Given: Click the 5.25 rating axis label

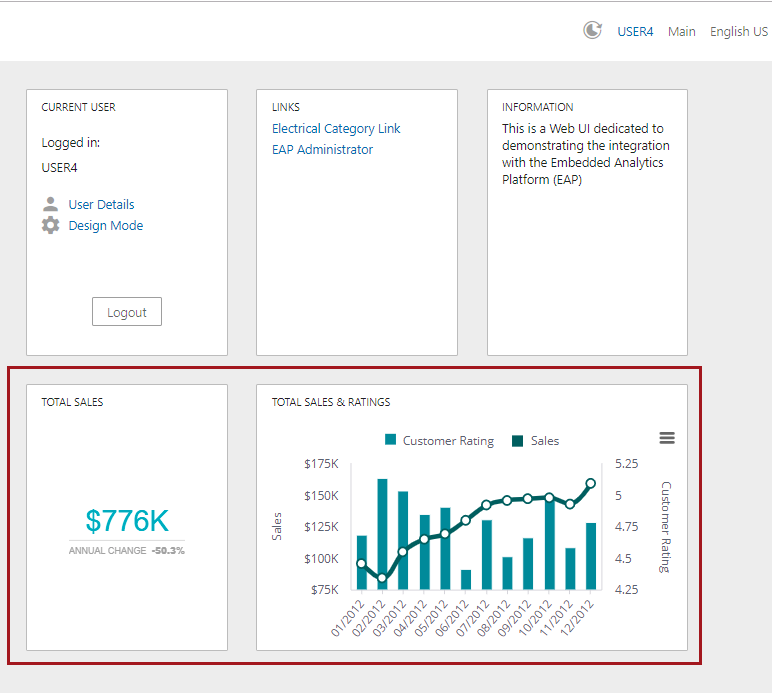Looking at the screenshot, I should pos(626,464).
